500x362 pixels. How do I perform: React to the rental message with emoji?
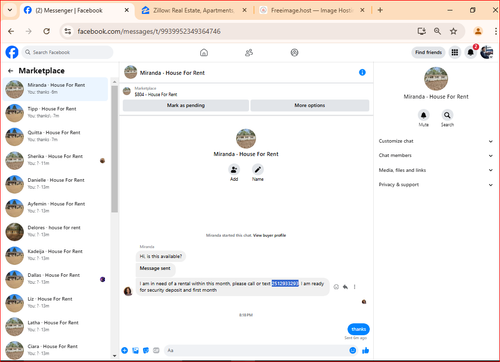tap(336, 287)
